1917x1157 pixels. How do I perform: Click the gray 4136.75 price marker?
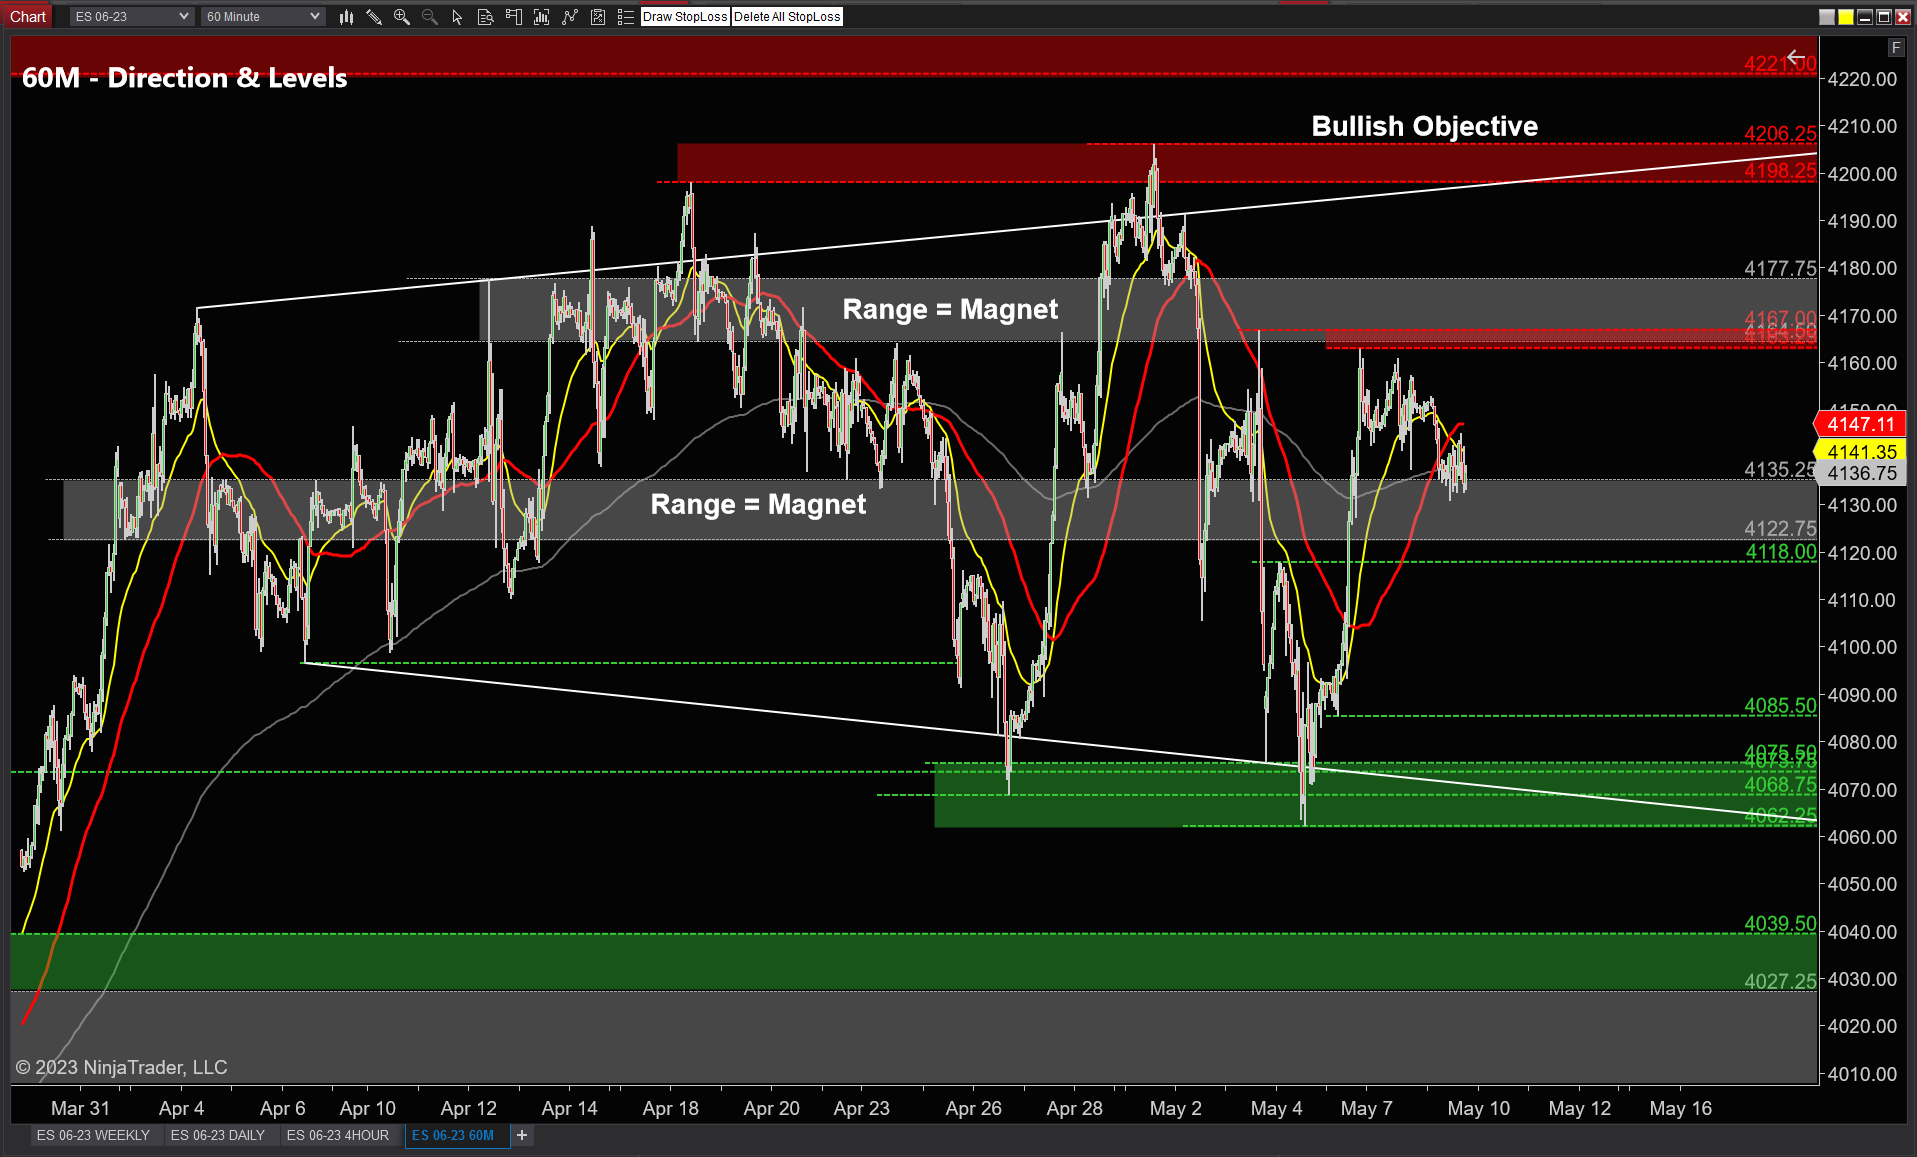pos(1860,473)
